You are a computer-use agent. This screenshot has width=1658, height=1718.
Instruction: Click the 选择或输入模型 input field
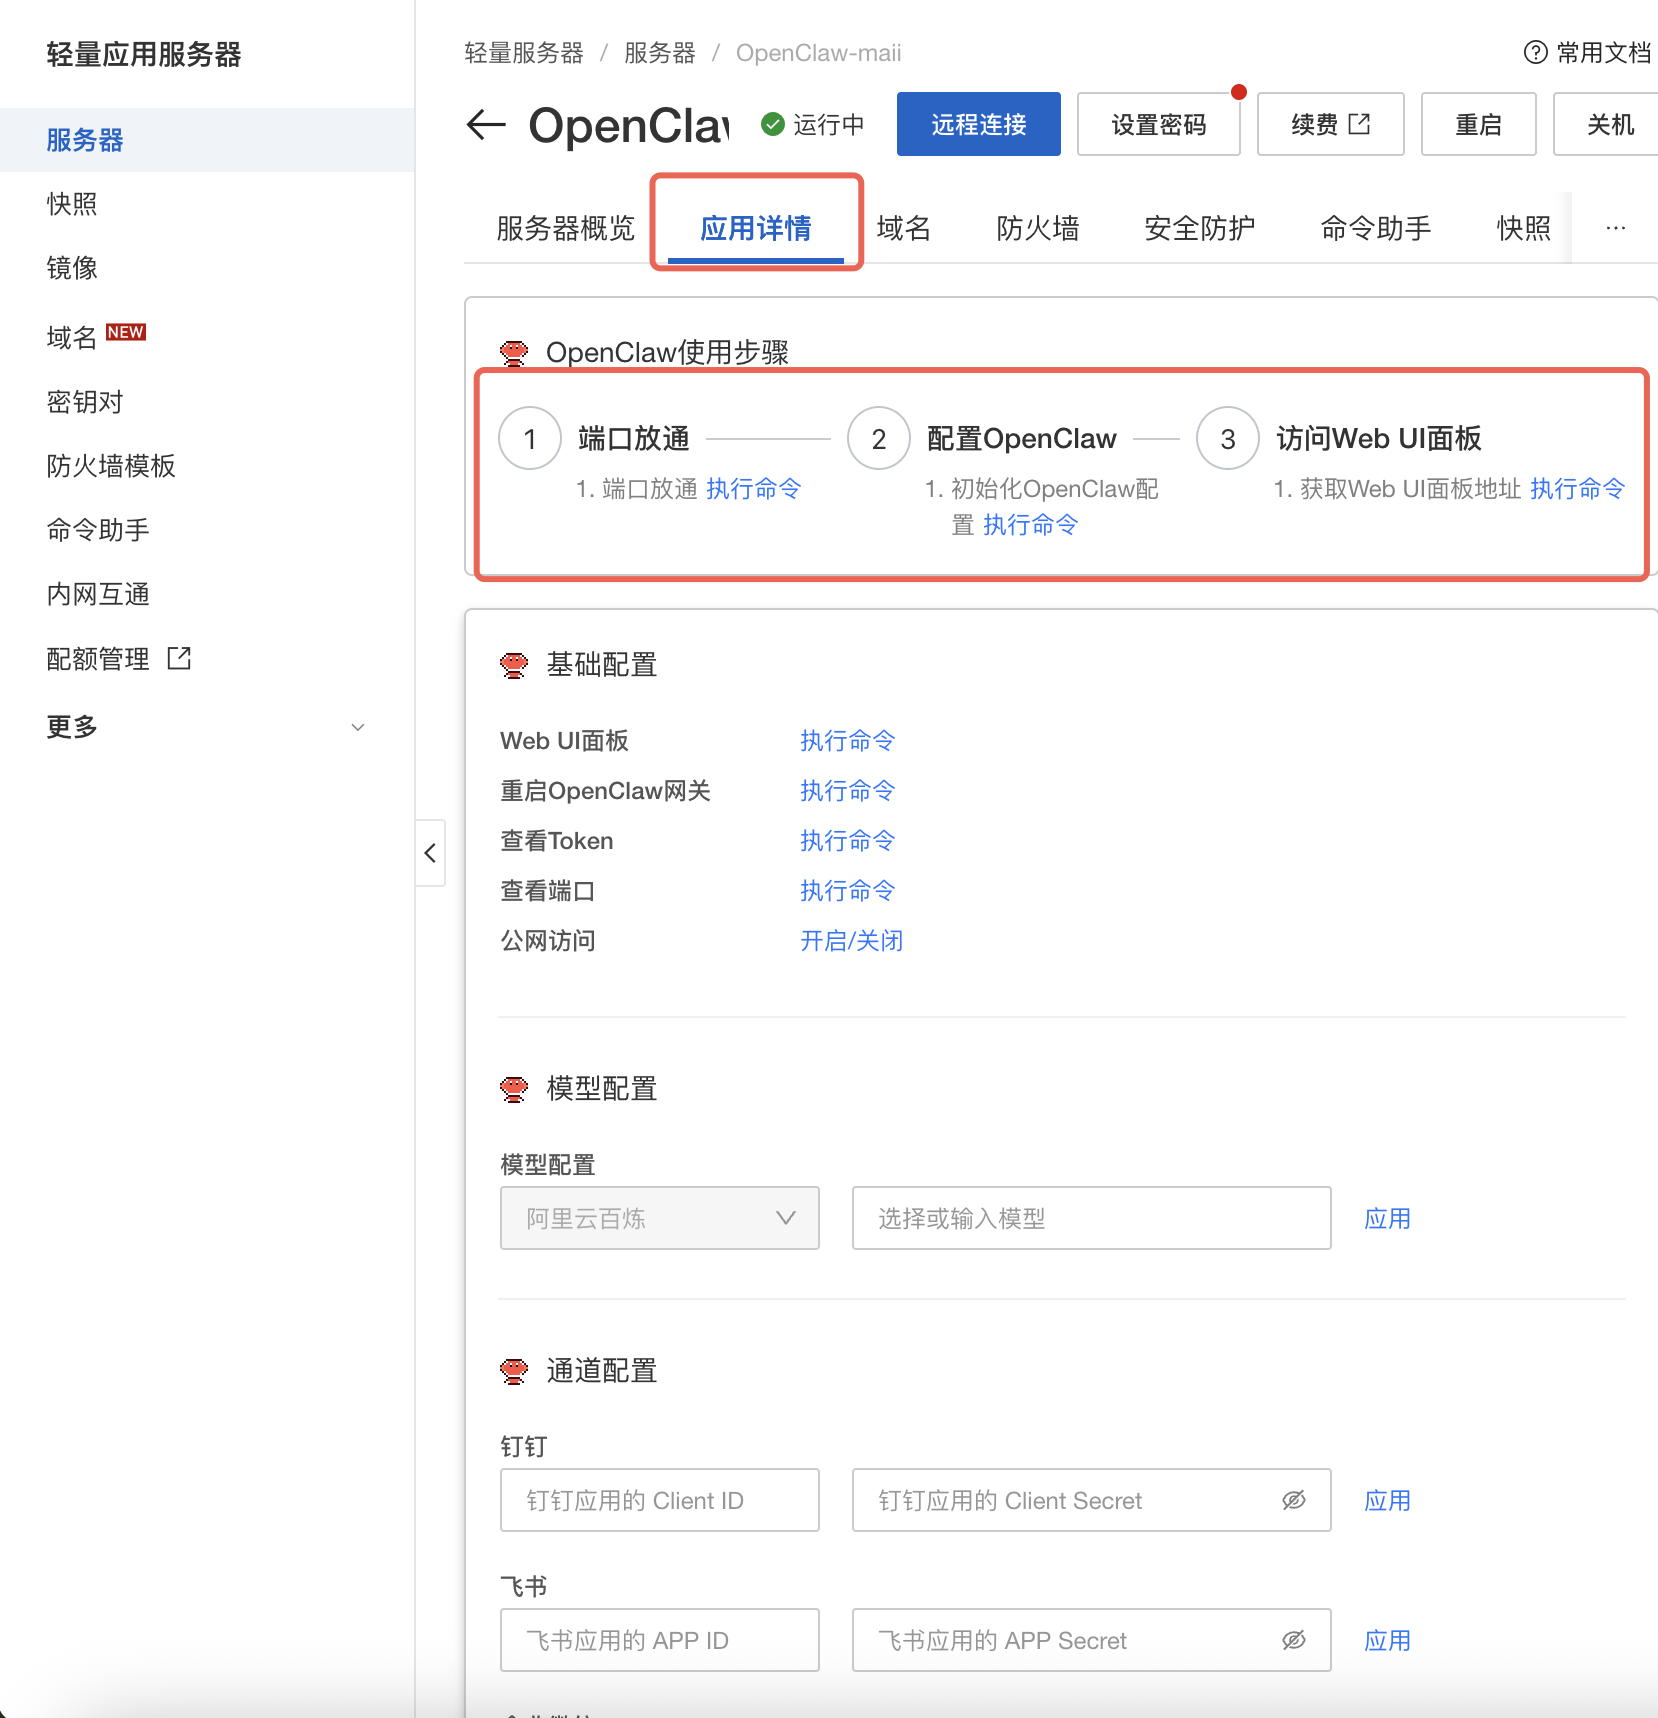(x=1090, y=1218)
